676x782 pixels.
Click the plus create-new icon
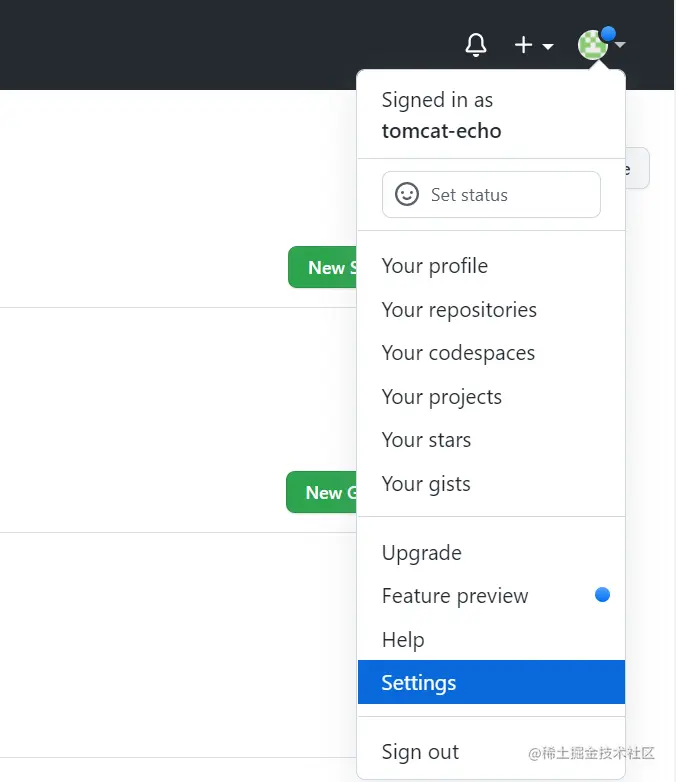click(x=524, y=45)
